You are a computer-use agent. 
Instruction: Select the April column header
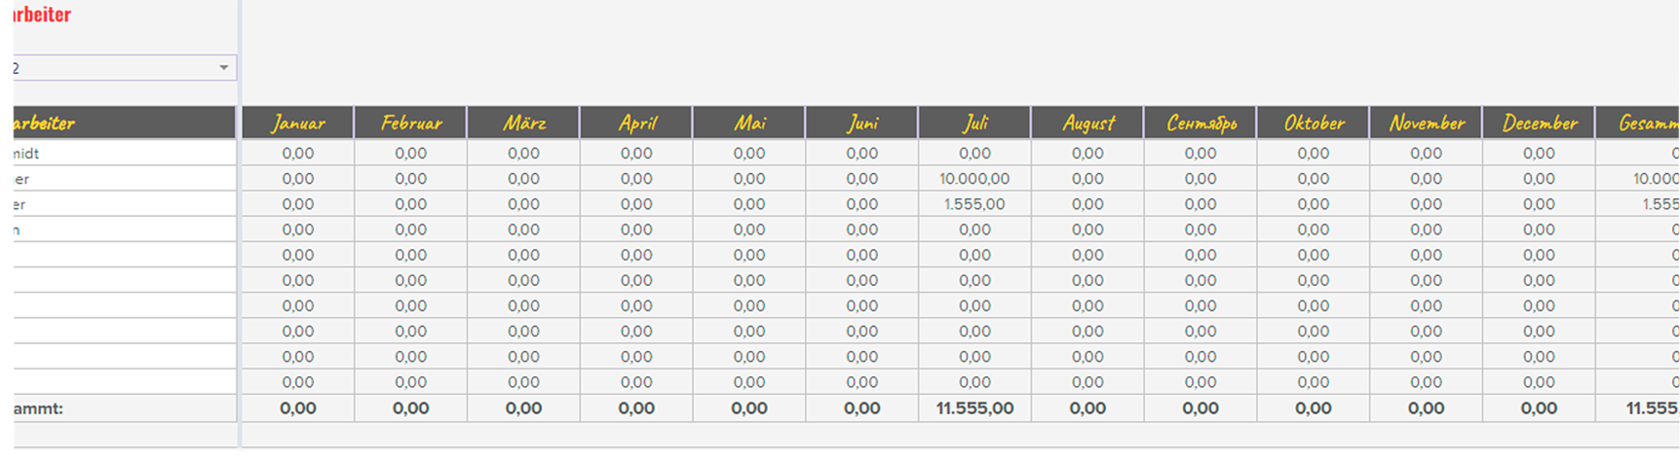[637, 123]
